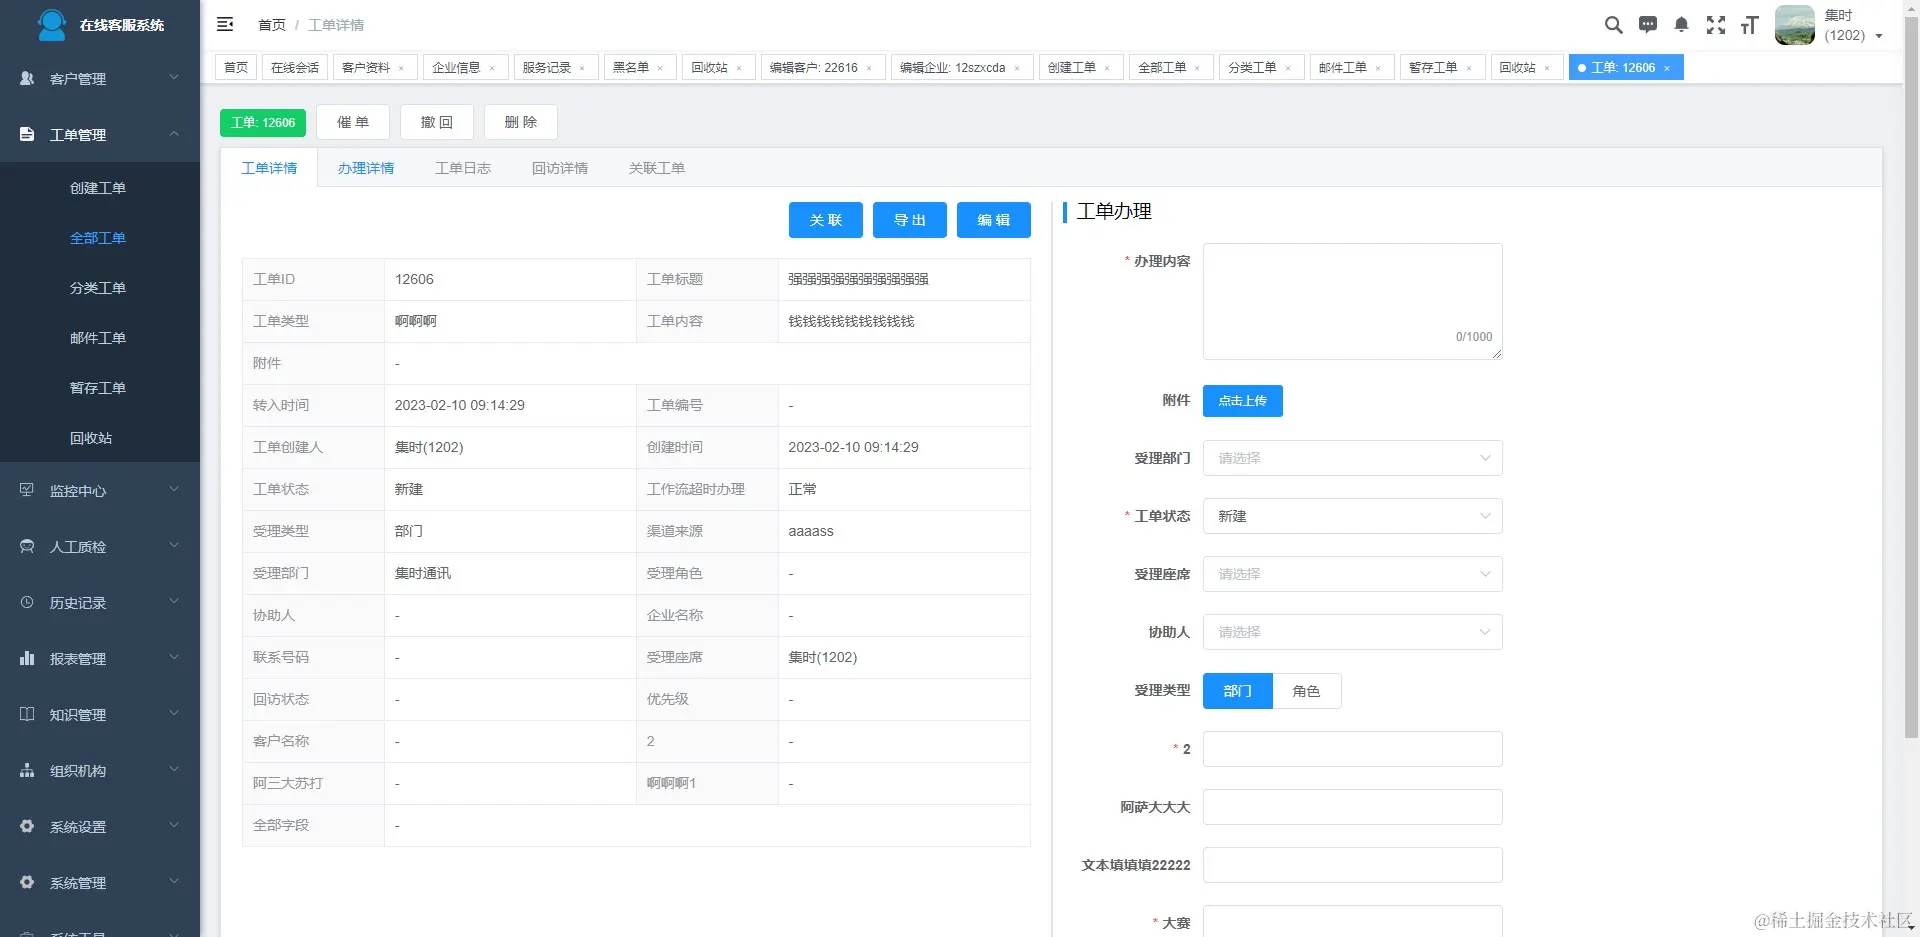Switch to the 关联工单 tab
This screenshot has width=1920, height=937.
click(x=657, y=168)
